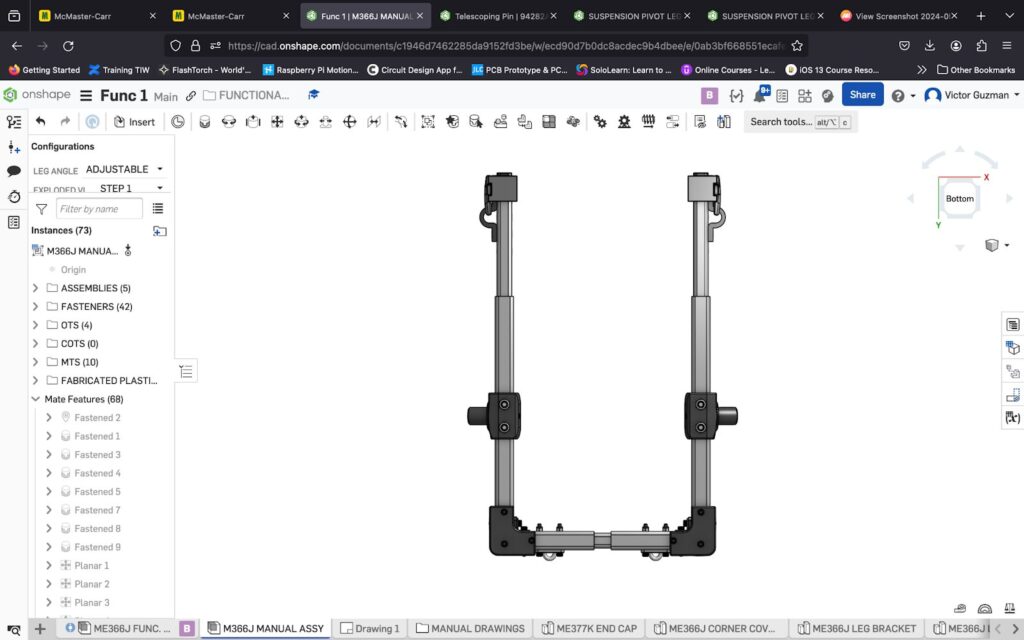The width and height of the screenshot is (1024, 640).
Task: Click the filter icon beside search field
Action: click(x=41, y=209)
